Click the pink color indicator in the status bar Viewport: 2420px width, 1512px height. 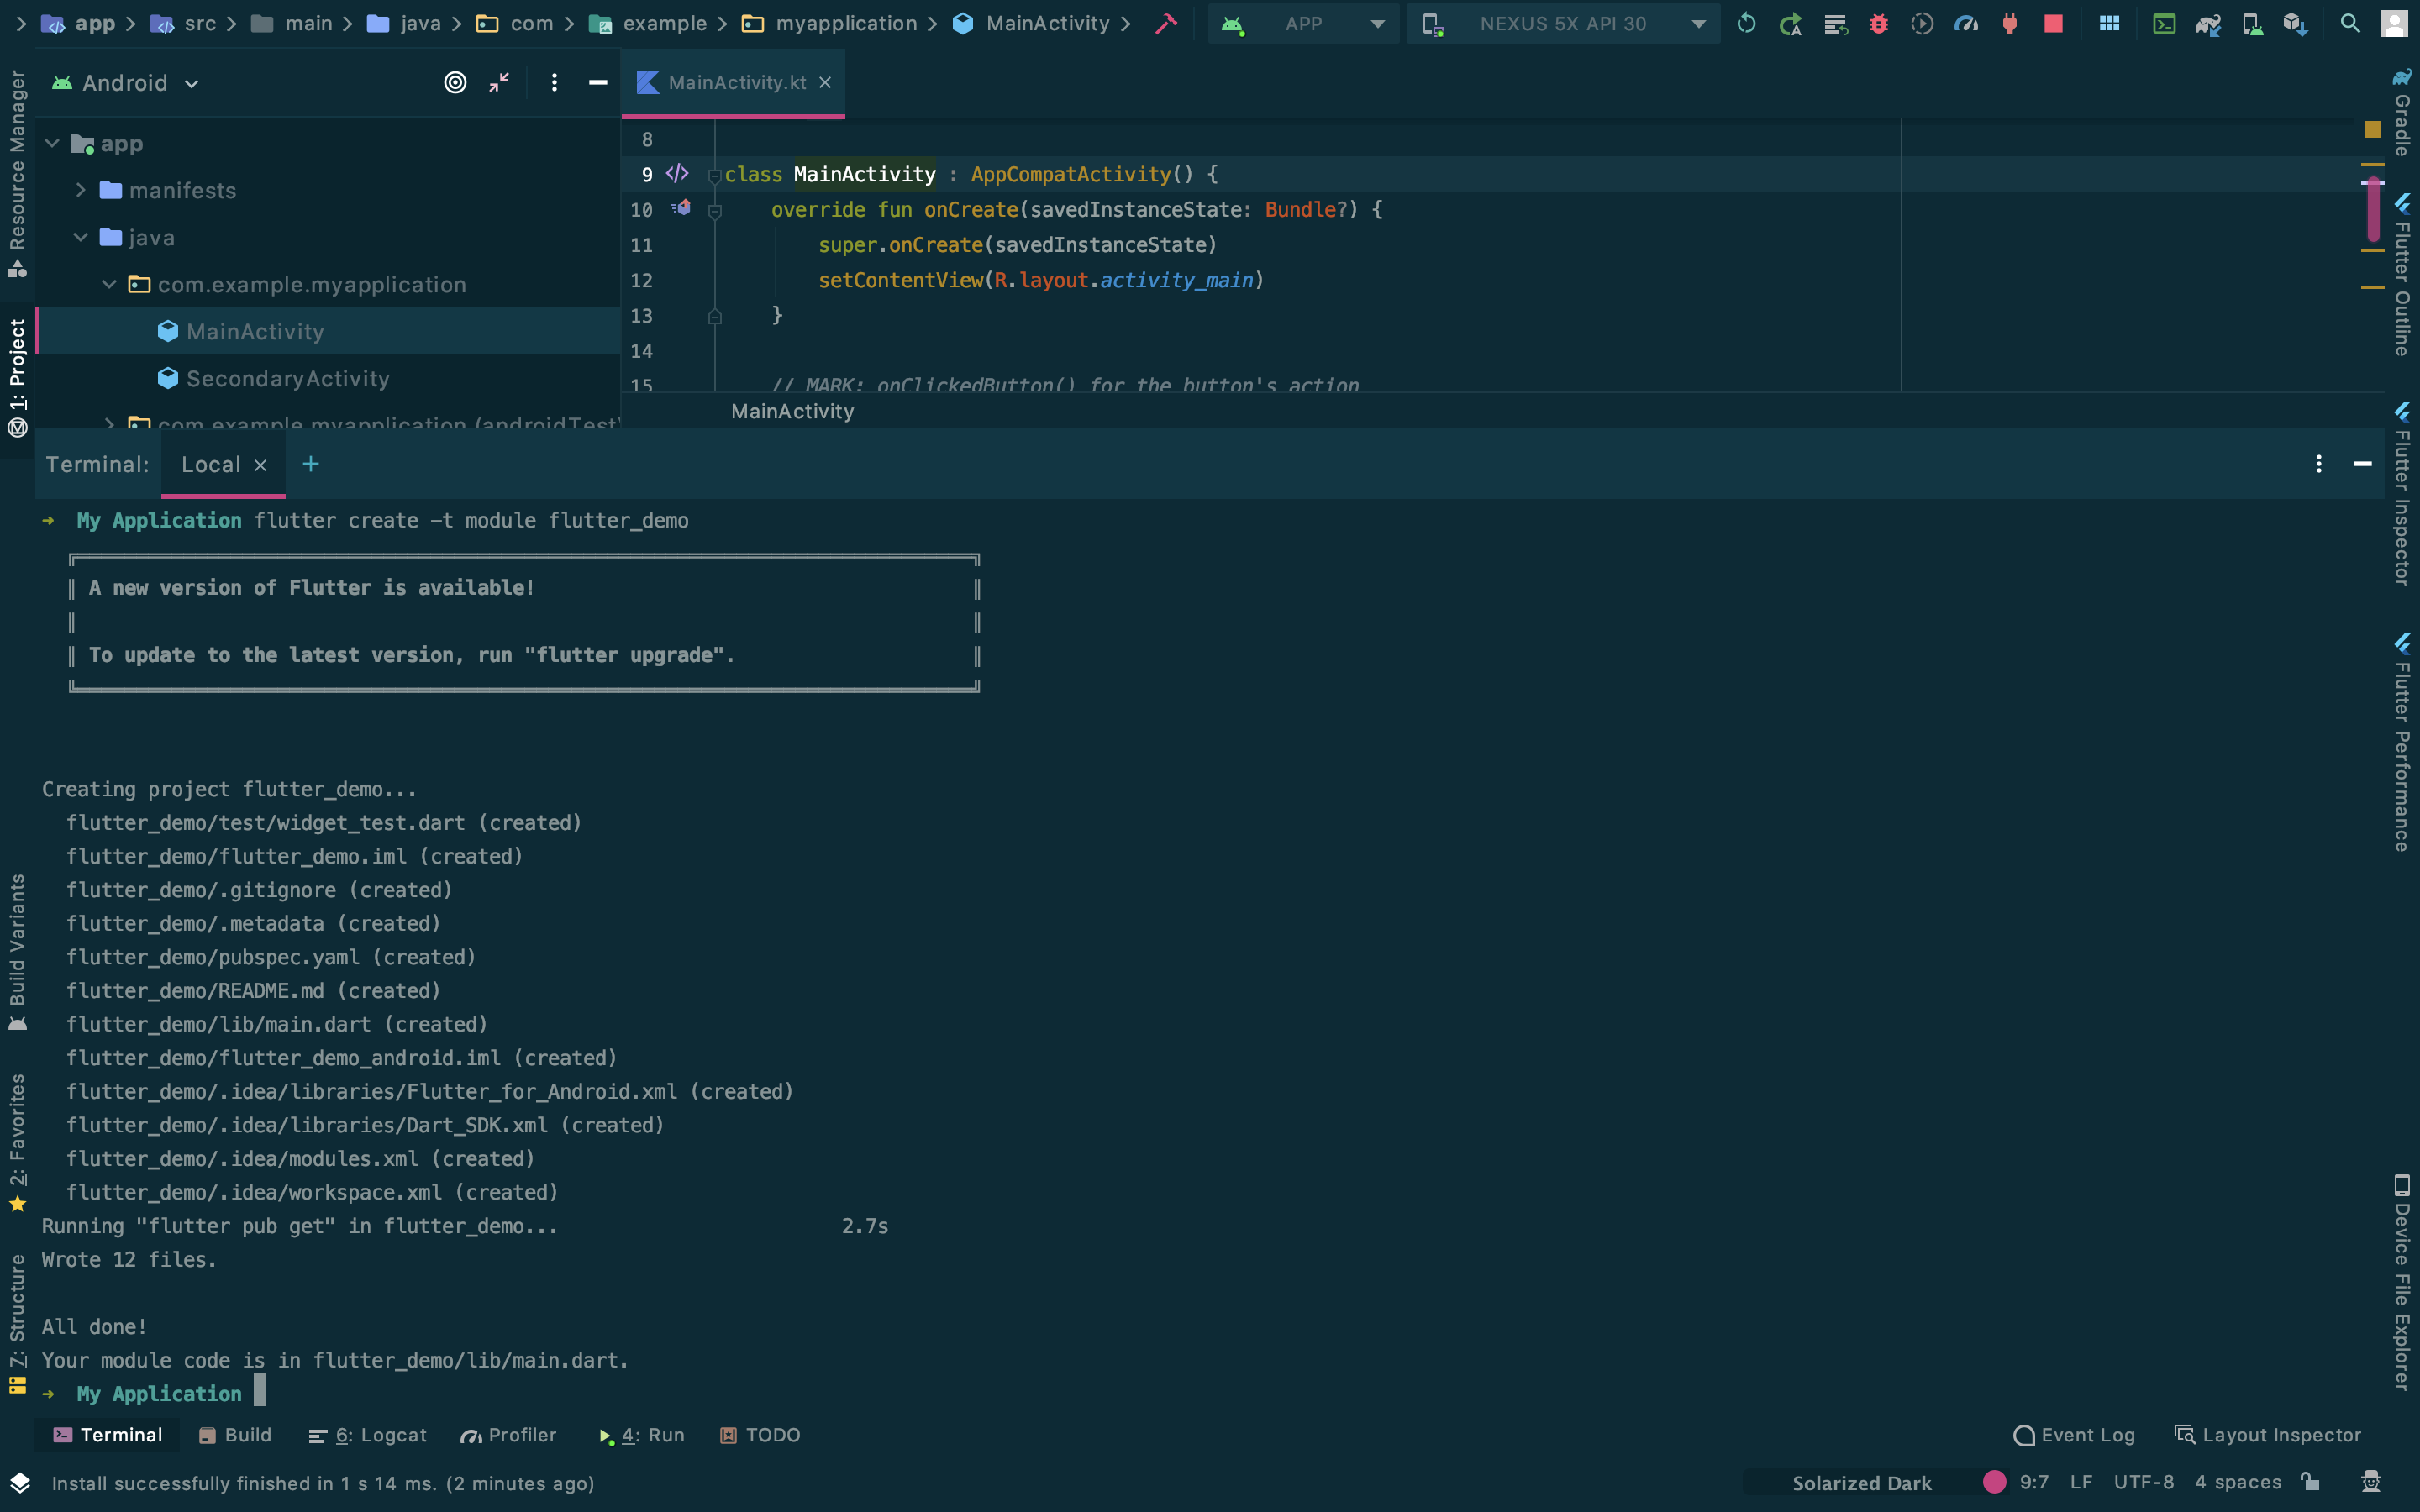pos(1996,1483)
